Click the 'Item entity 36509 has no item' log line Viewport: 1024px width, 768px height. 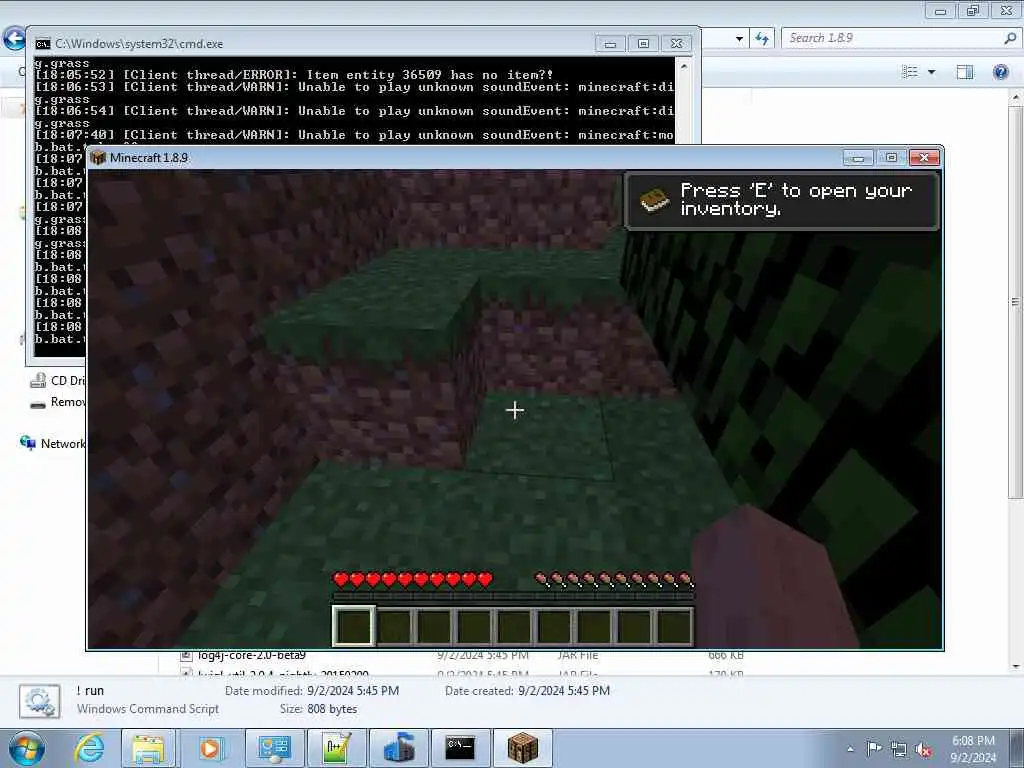click(x=294, y=75)
